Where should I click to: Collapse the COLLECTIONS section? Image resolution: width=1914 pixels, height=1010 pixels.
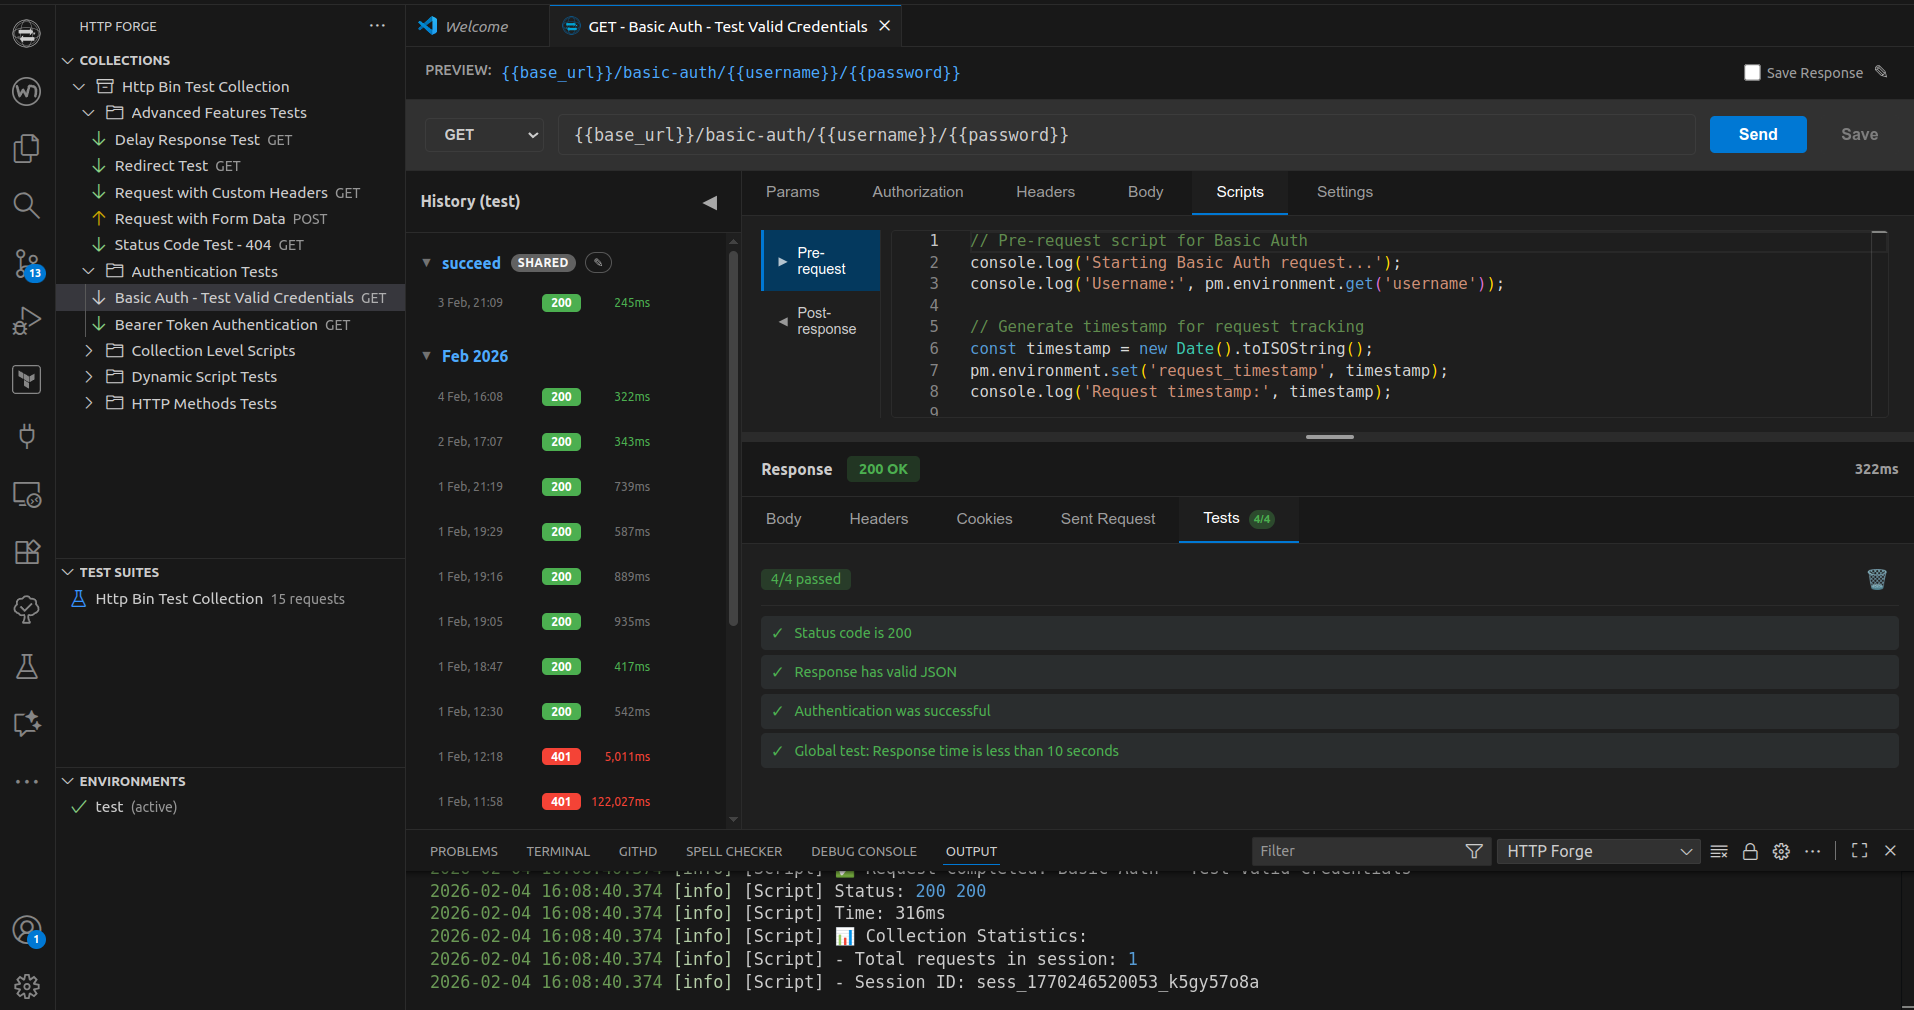coord(68,60)
